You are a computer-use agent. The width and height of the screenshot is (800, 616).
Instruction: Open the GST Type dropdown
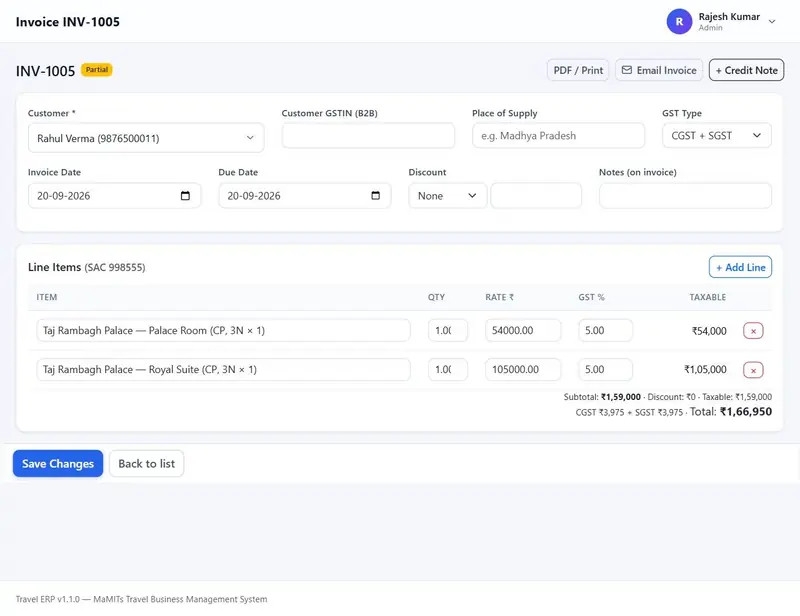click(x=717, y=136)
